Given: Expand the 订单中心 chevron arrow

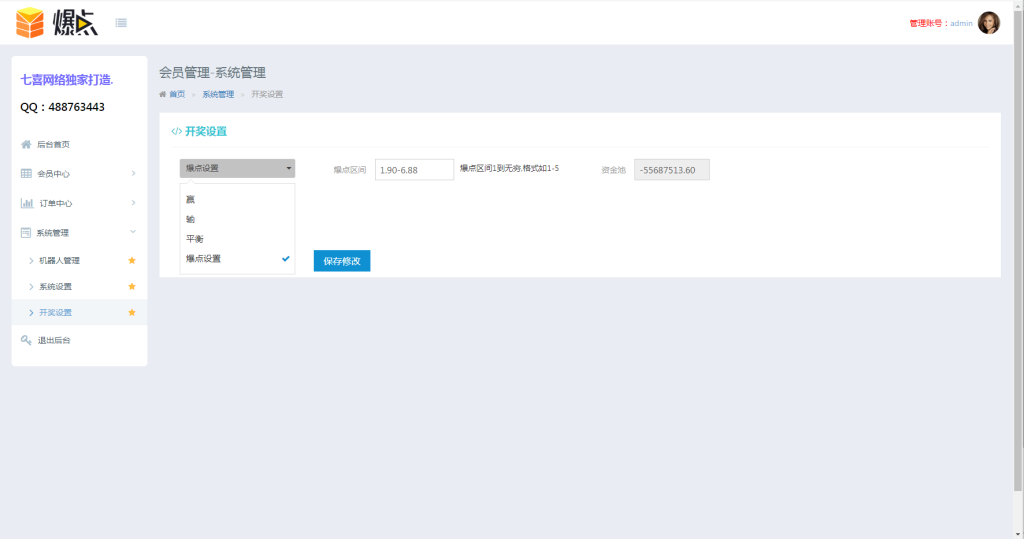Looking at the screenshot, I should point(133,203).
